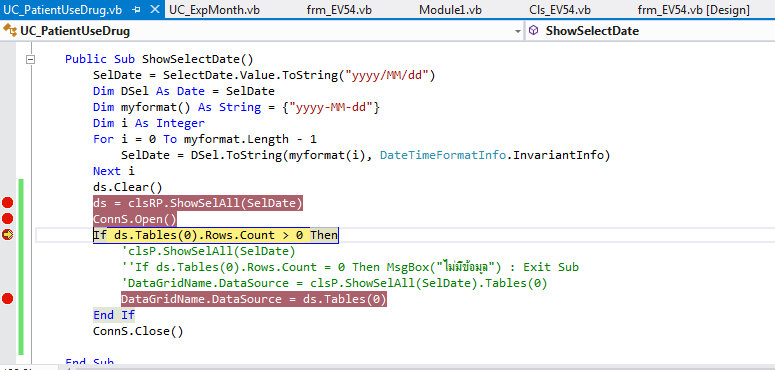Viewport: 775px width, 370px height.
Task: Open the UC_PatientUseDrug class dropdown
Action: click(x=517, y=31)
